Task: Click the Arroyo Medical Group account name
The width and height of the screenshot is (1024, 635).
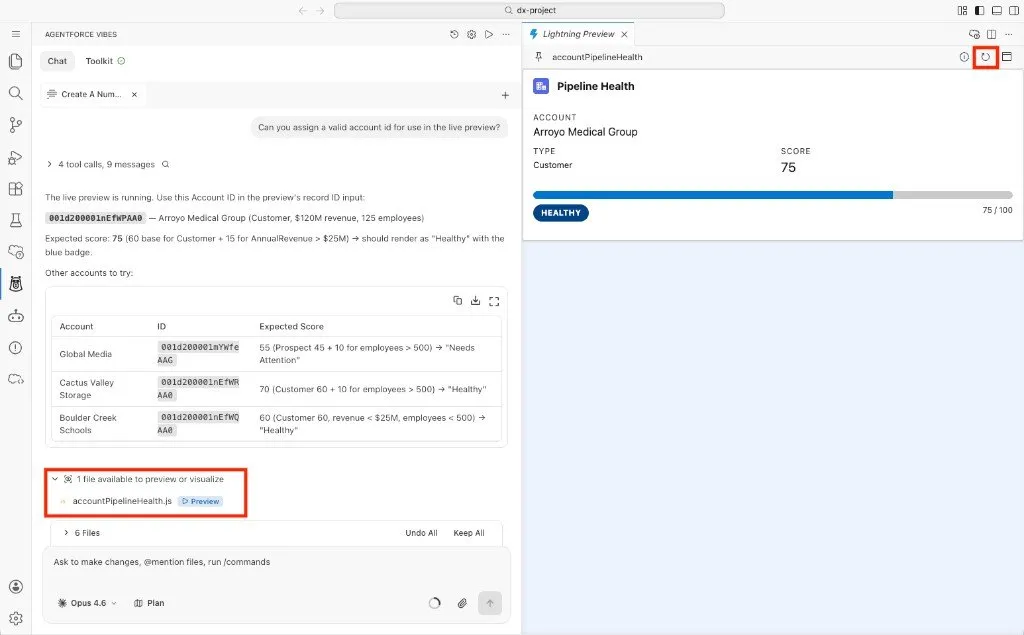Action: click(x=585, y=132)
